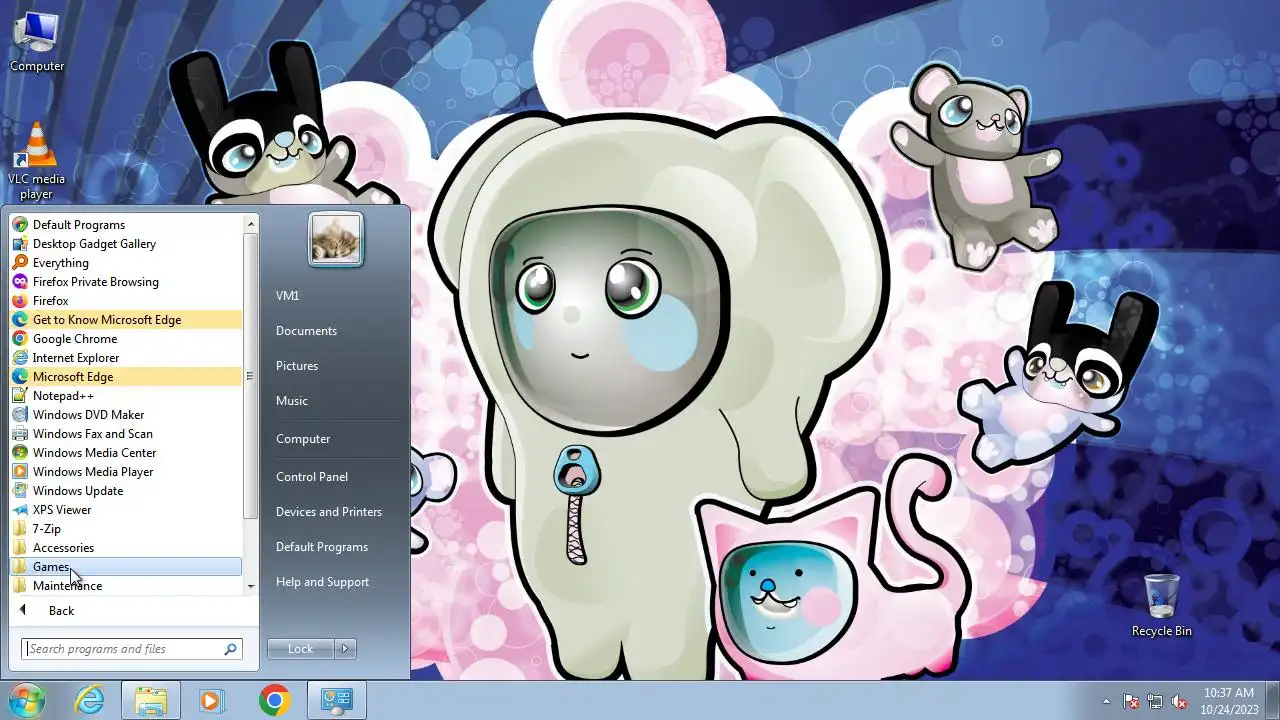1280x720 pixels.
Task: Click the user account picture thumbnail
Action: tap(336, 239)
